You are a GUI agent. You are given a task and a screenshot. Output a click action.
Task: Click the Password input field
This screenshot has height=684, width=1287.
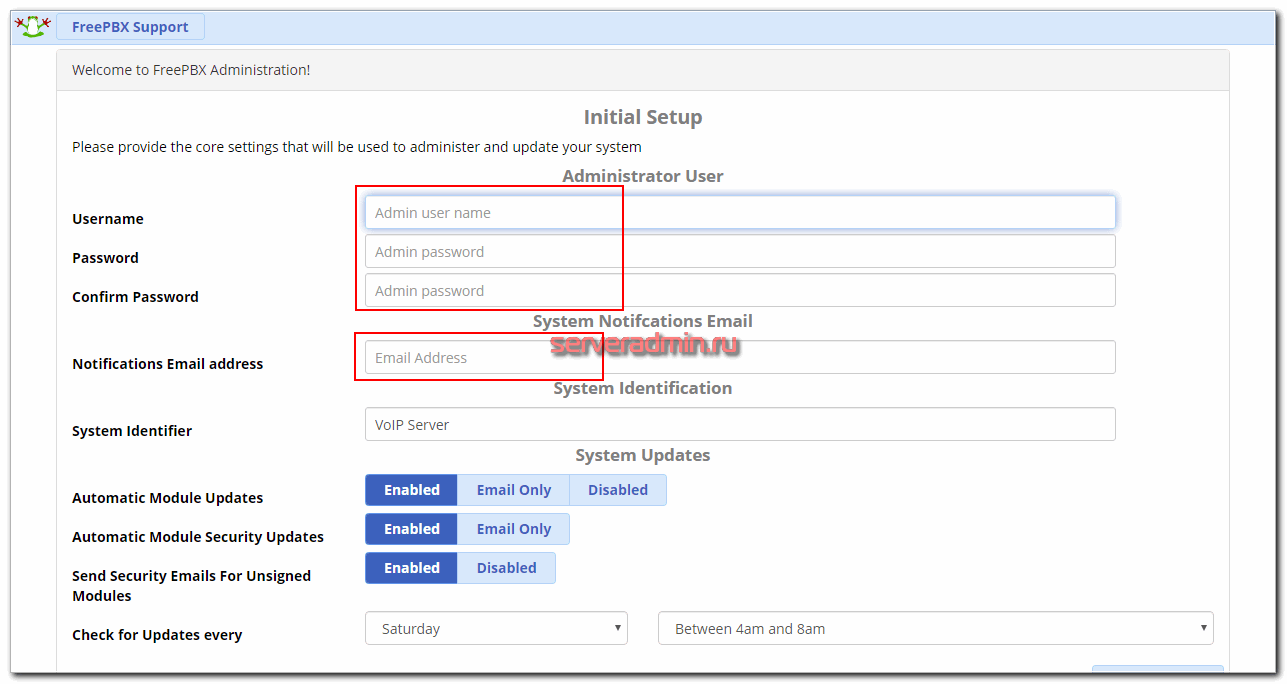coord(739,251)
